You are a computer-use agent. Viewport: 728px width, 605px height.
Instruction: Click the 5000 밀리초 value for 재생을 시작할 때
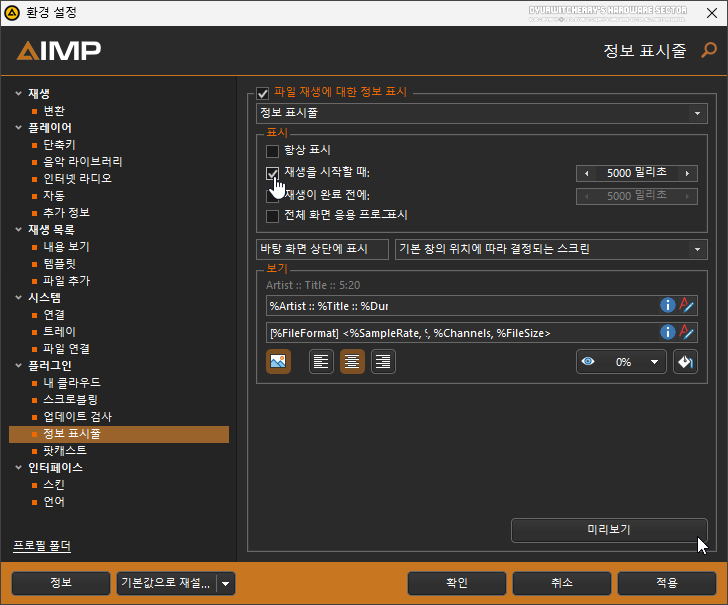coord(637,173)
